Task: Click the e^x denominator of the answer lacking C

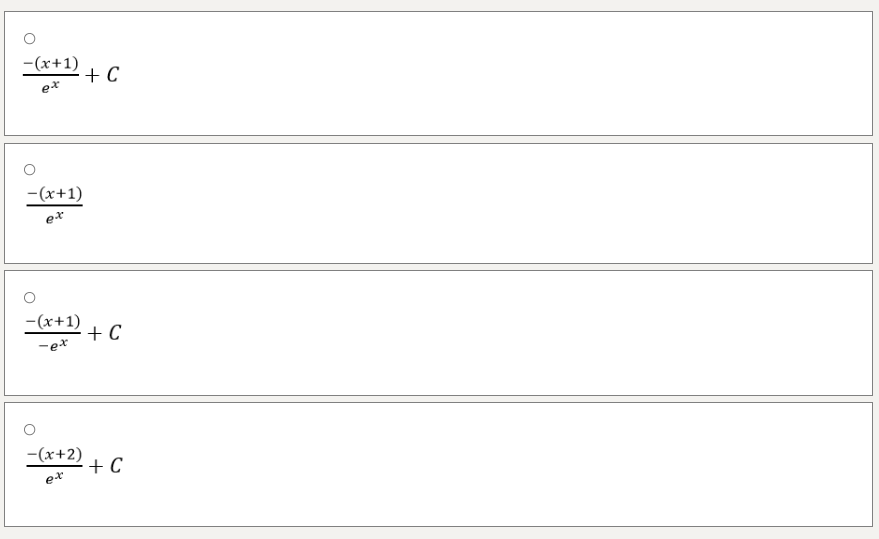Action: [55, 216]
